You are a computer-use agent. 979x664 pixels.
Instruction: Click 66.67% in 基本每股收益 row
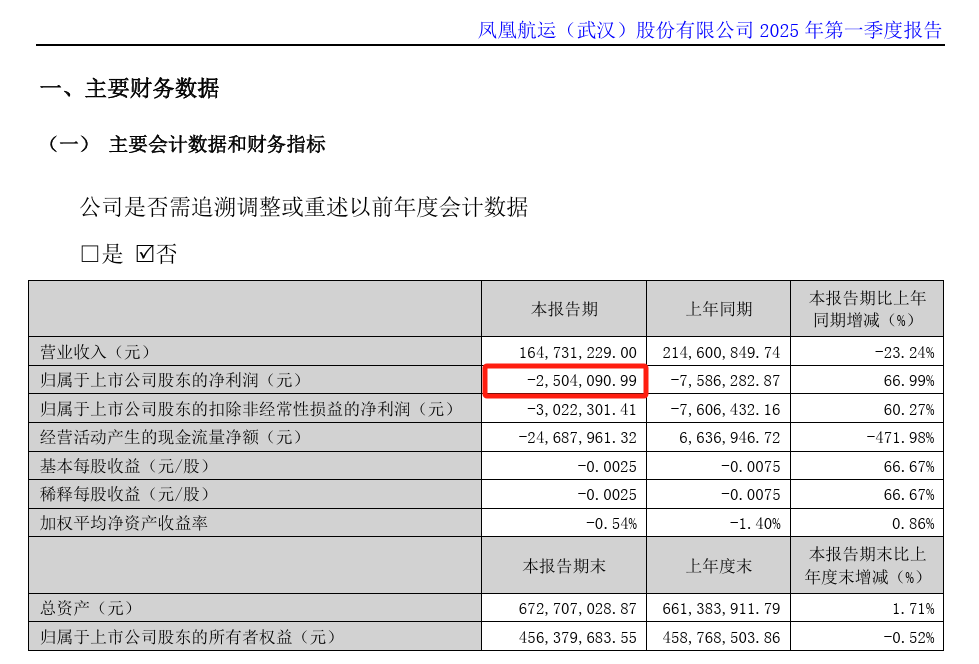click(x=909, y=467)
